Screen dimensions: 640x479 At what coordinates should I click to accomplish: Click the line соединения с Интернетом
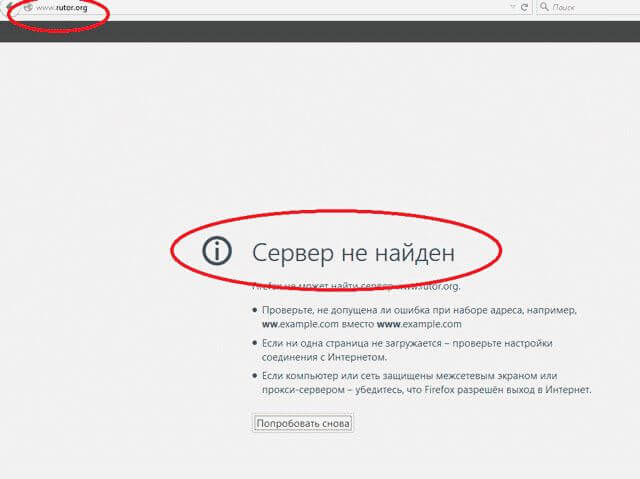(x=324, y=357)
